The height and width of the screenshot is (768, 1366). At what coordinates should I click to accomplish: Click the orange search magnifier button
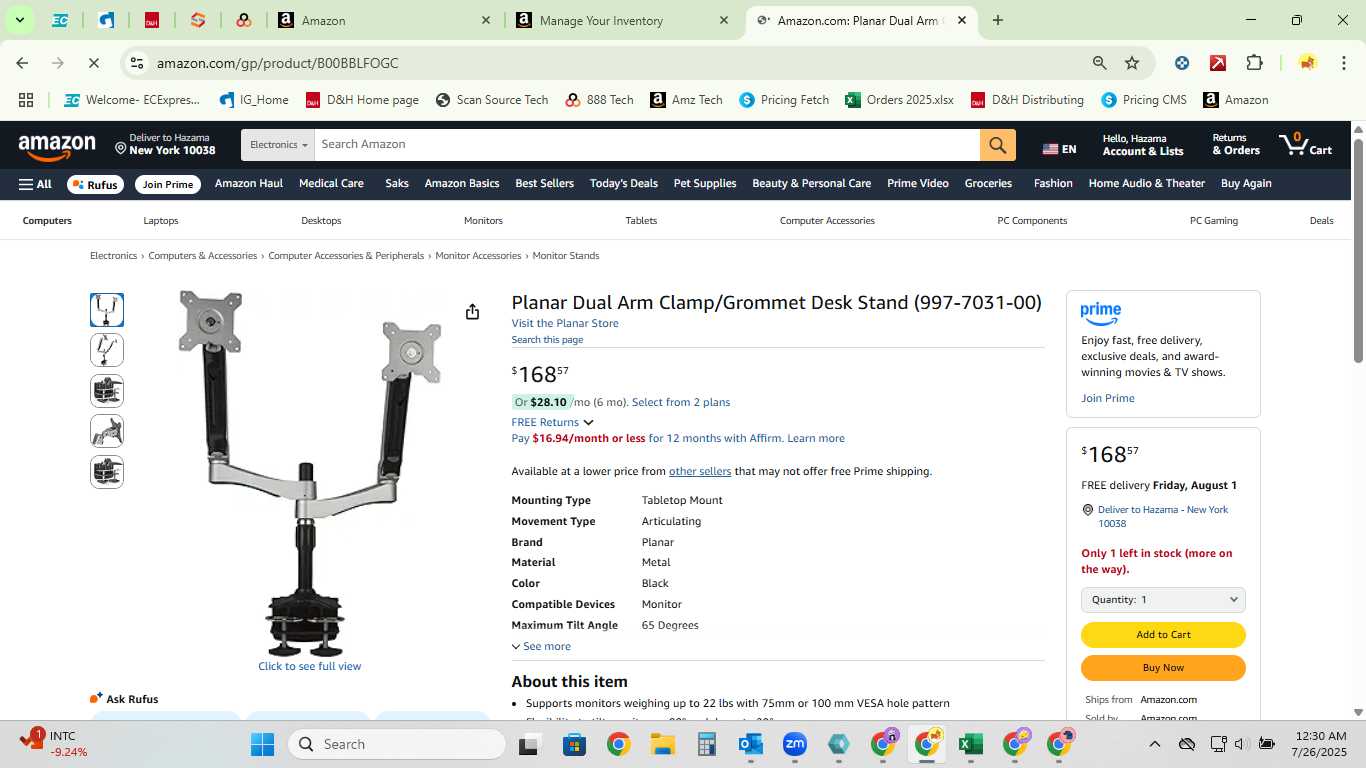click(997, 145)
